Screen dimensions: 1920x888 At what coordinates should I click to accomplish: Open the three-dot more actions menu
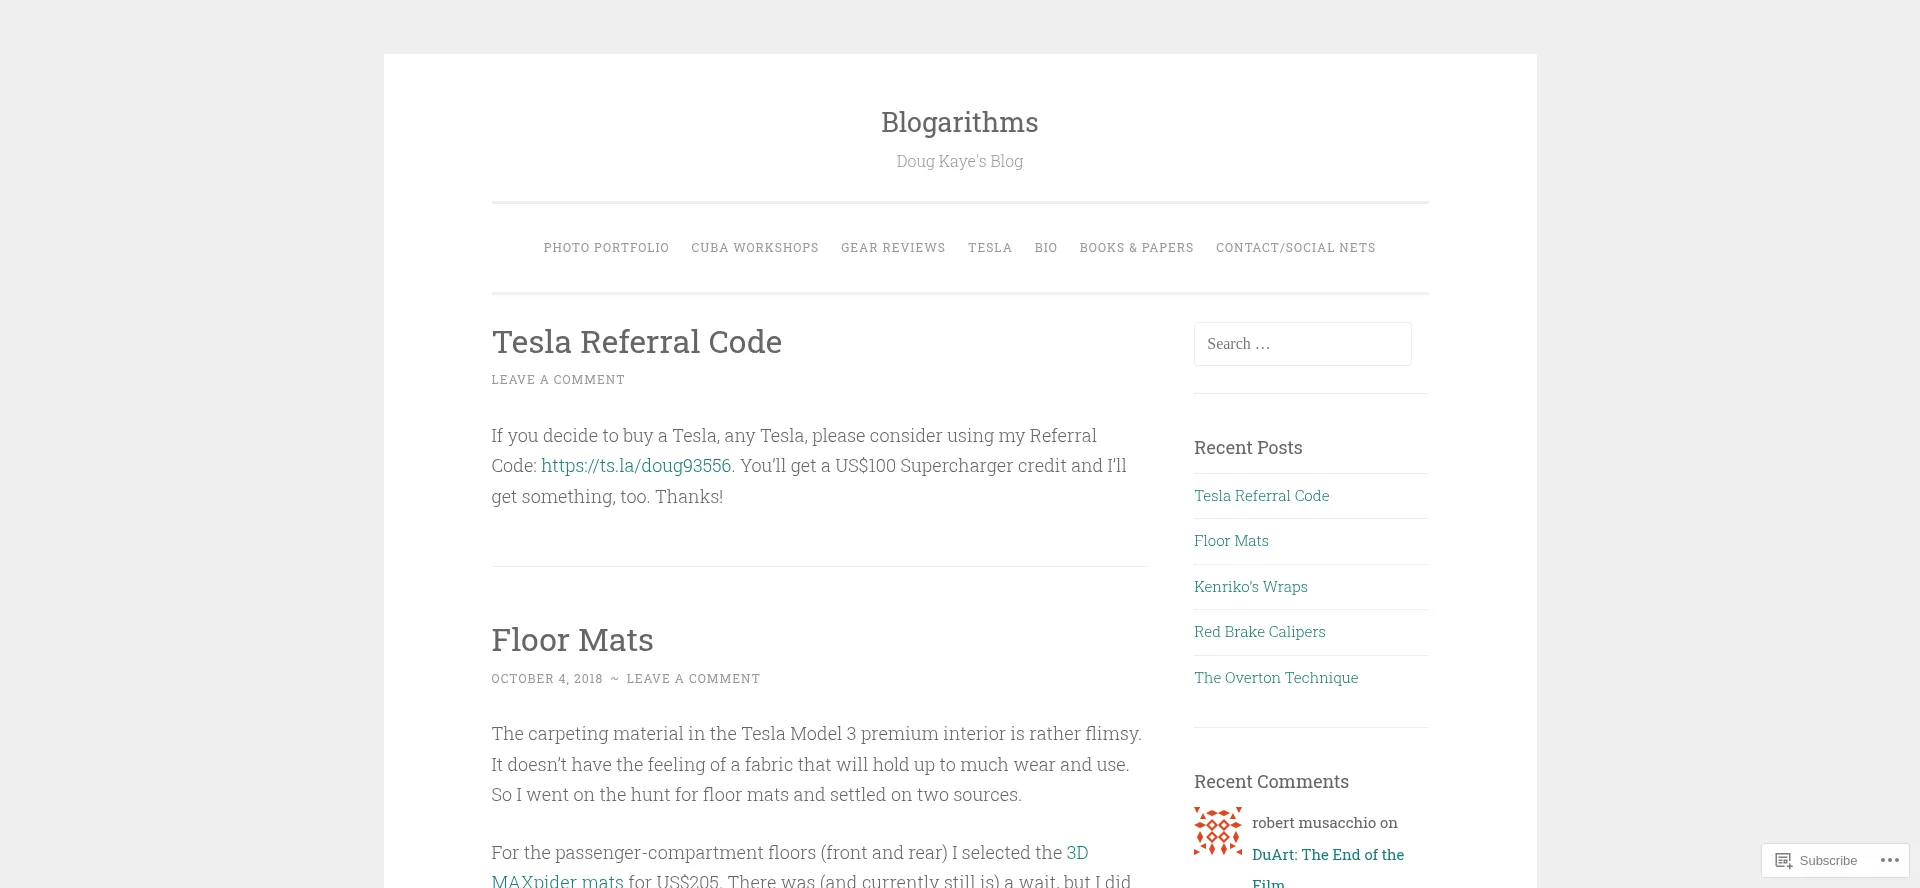coord(1889,860)
